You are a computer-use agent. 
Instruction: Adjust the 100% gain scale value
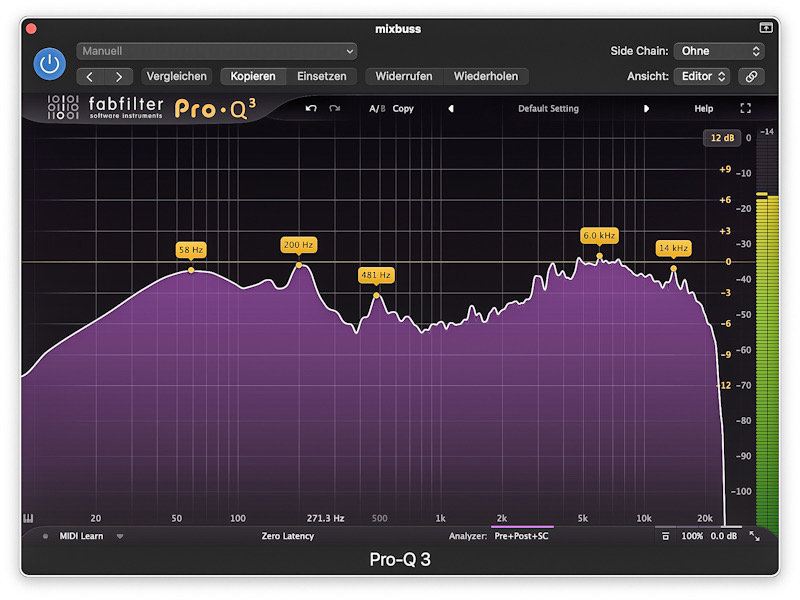pyautogui.click(x=692, y=536)
